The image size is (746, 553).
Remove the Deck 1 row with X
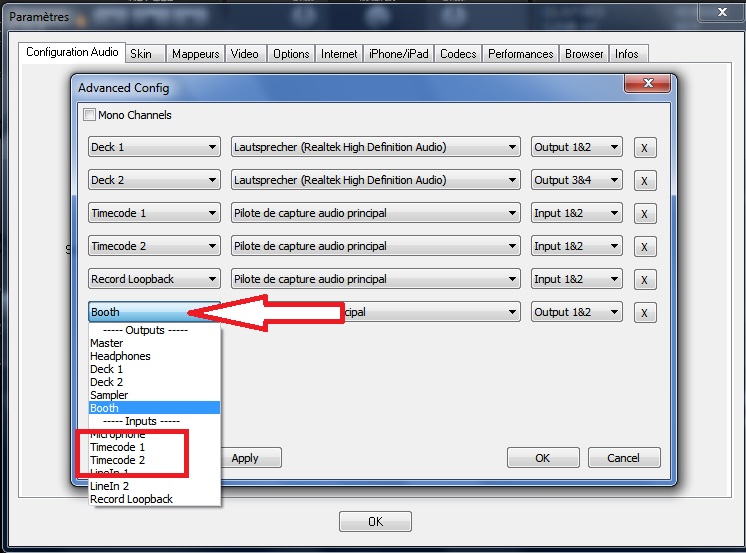pyautogui.click(x=645, y=148)
